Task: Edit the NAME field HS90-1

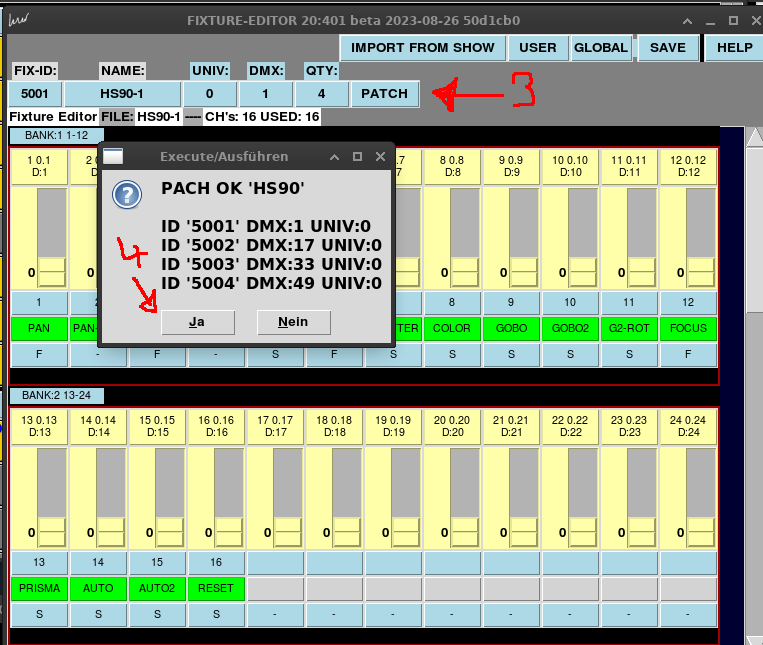Action: (122, 94)
